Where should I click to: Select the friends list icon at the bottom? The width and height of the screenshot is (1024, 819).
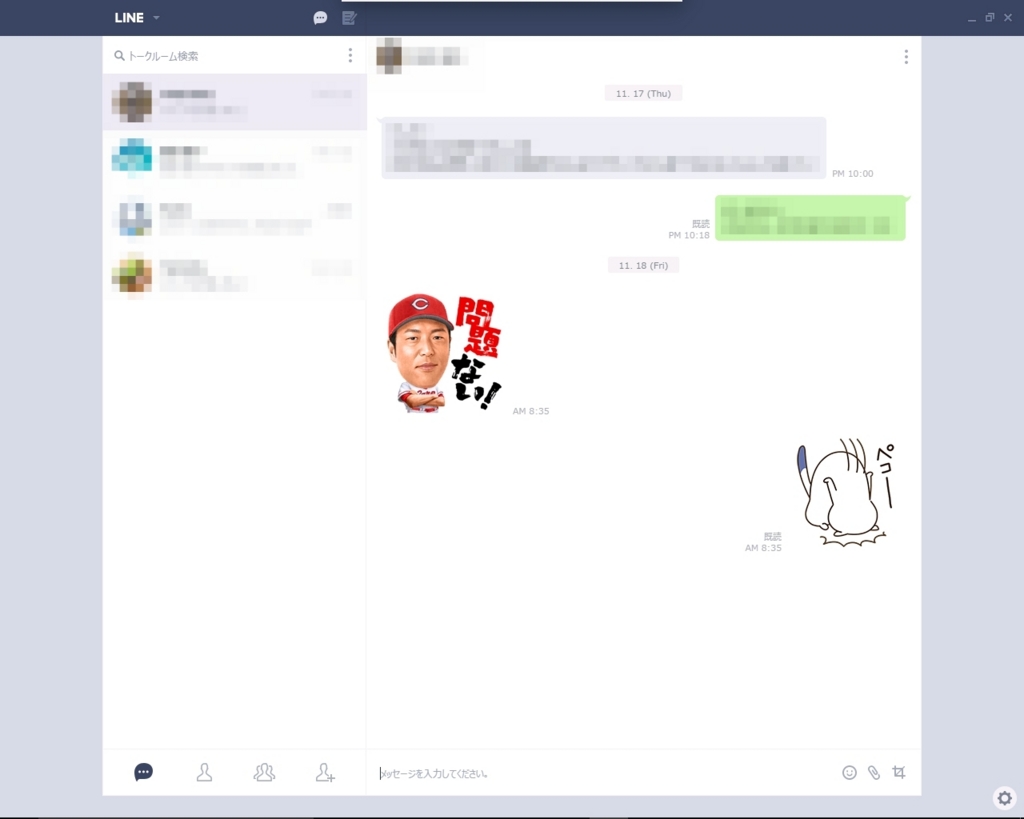point(204,771)
